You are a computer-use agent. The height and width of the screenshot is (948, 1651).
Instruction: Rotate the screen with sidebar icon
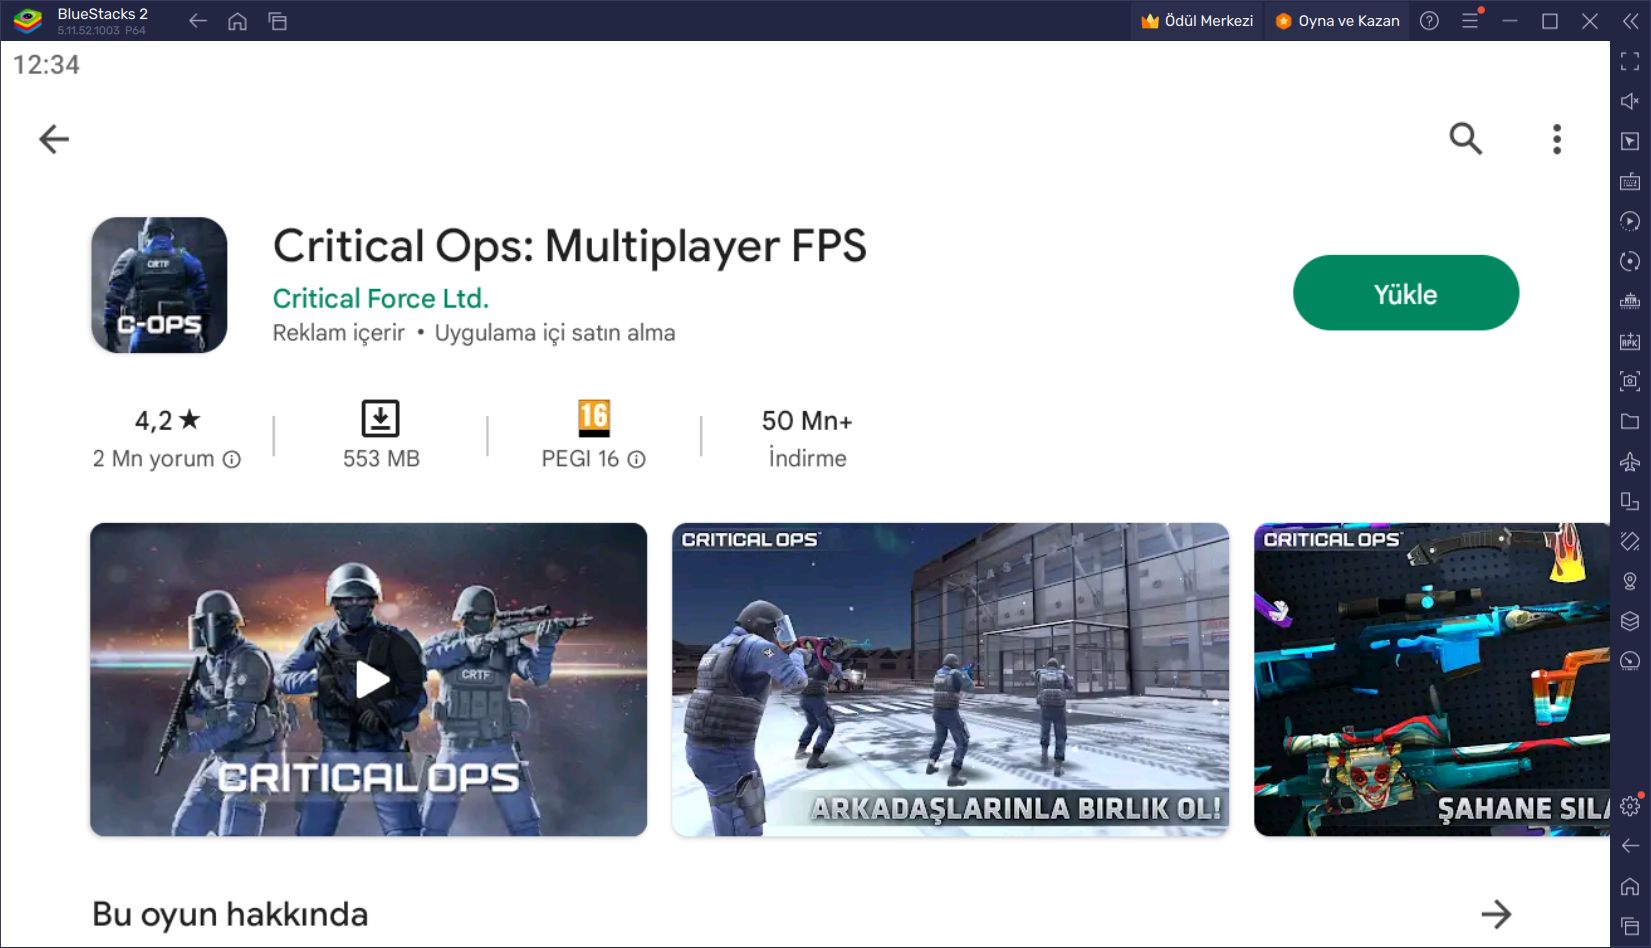coord(1630,541)
